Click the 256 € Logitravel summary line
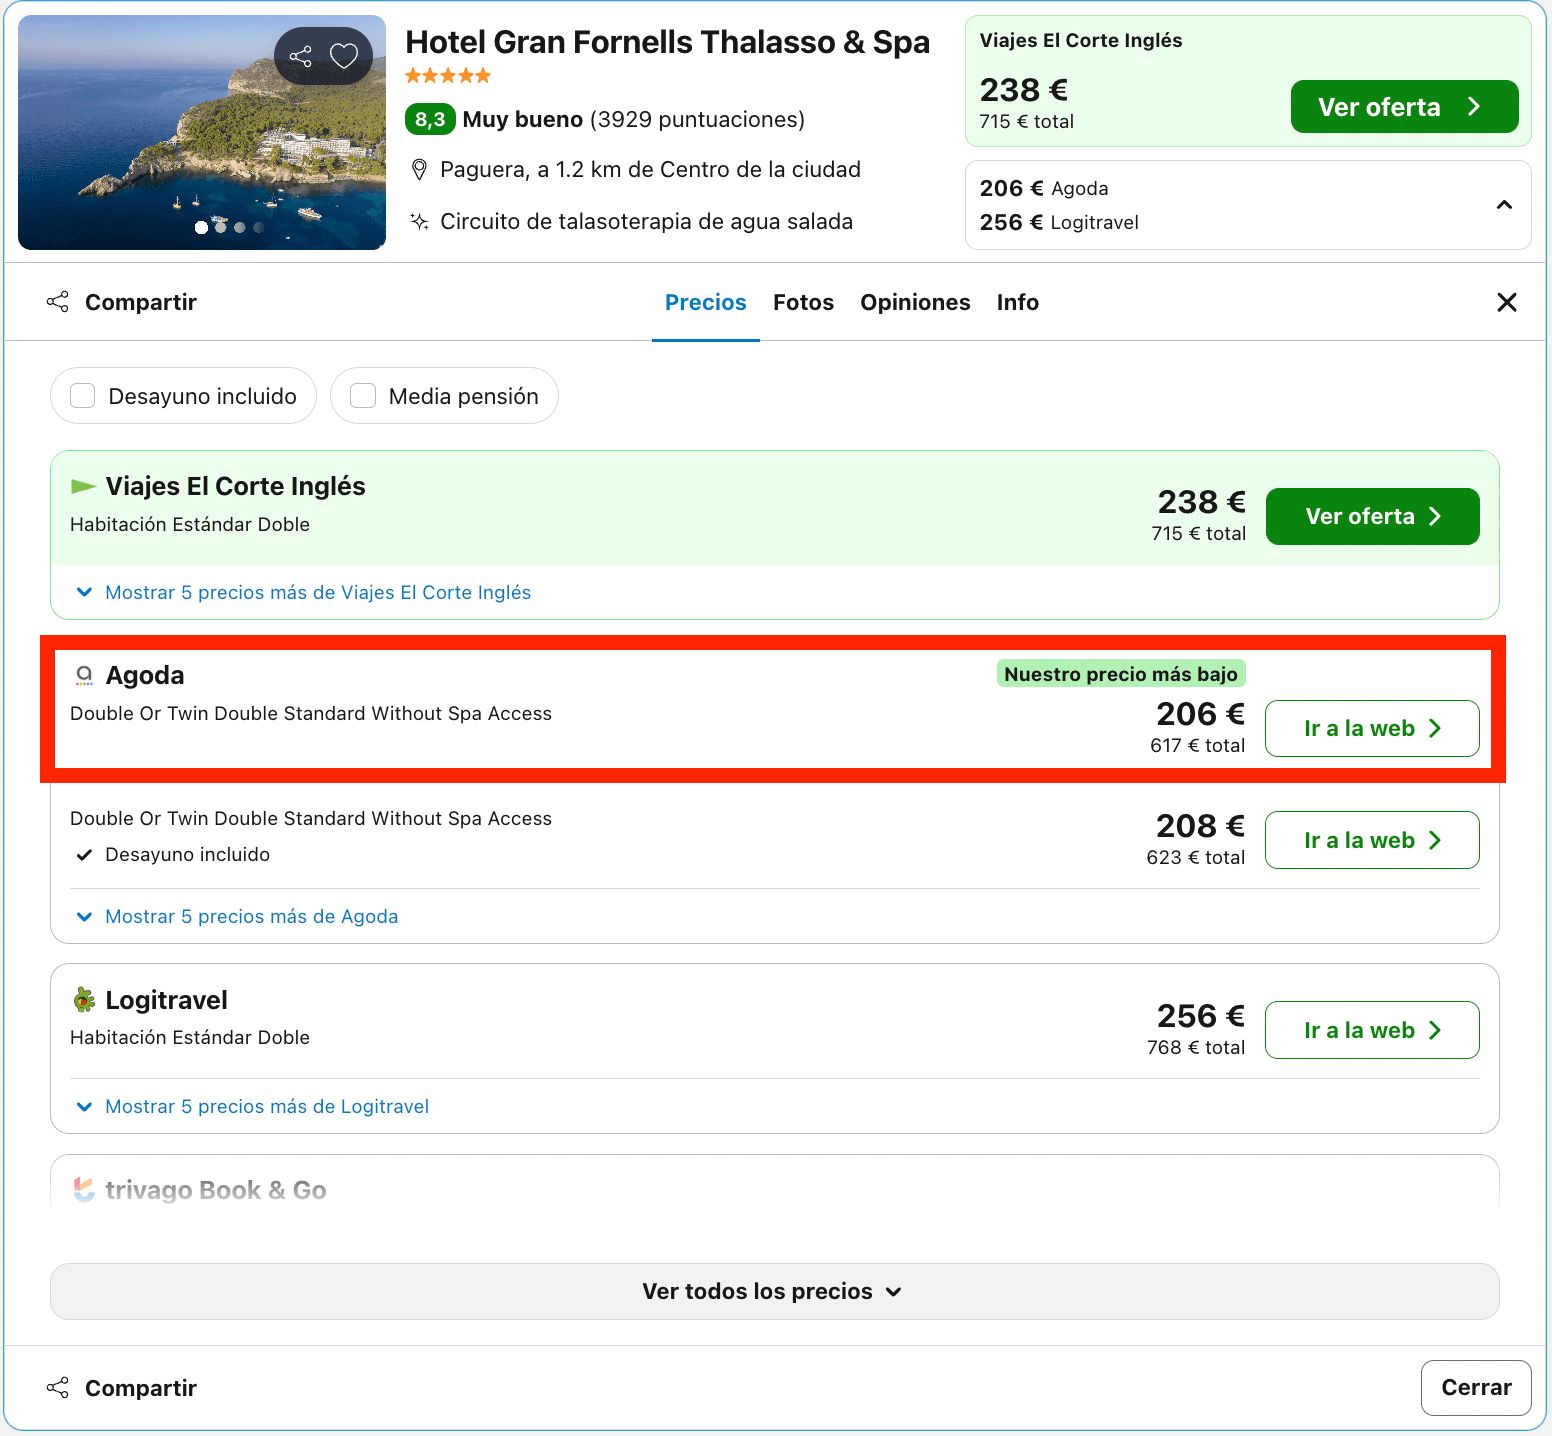The height and width of the screenshot is (1436, 1552). click(1059, 223)
